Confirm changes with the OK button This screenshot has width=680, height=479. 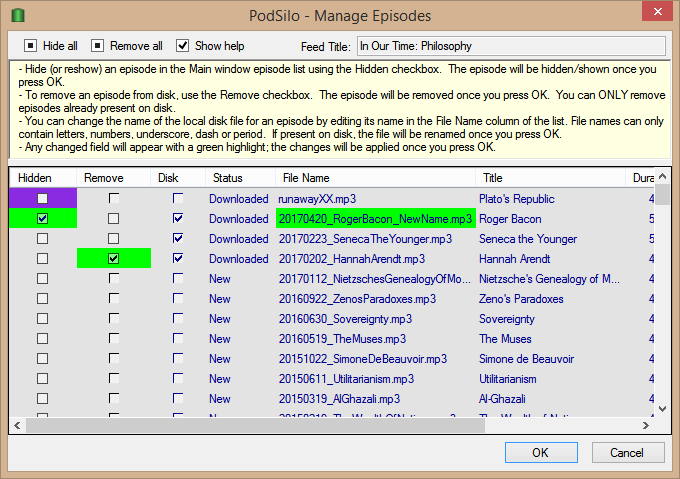pyautogui.click(x=541, y=453)
